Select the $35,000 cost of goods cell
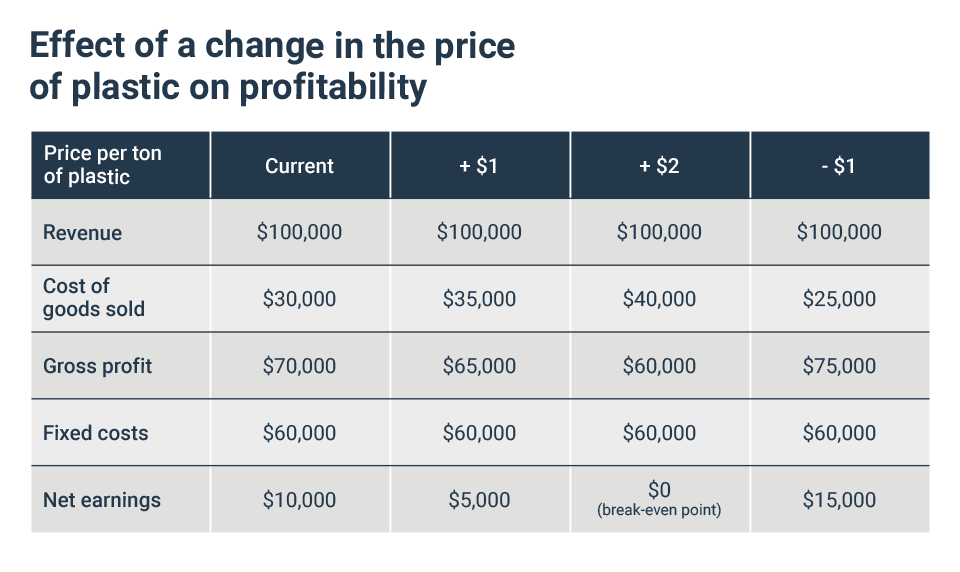This screenshot has height=572, width=960. [x=479, y=299]
